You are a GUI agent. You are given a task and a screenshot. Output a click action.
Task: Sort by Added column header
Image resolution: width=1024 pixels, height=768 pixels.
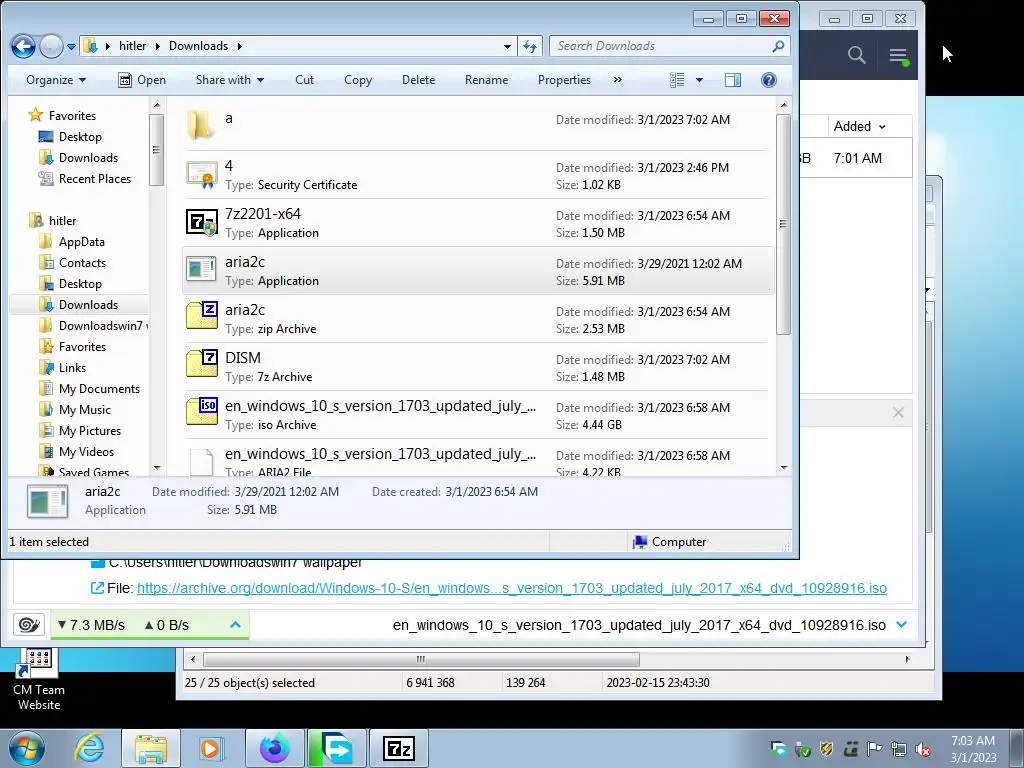858,127
